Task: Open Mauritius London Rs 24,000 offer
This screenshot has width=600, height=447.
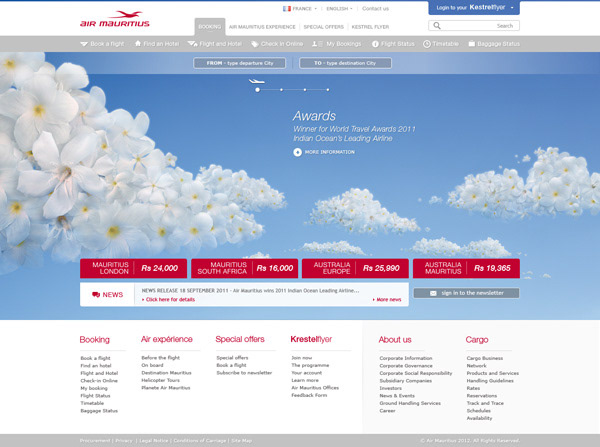Action: pyautogui.click(x=134, y=268)
